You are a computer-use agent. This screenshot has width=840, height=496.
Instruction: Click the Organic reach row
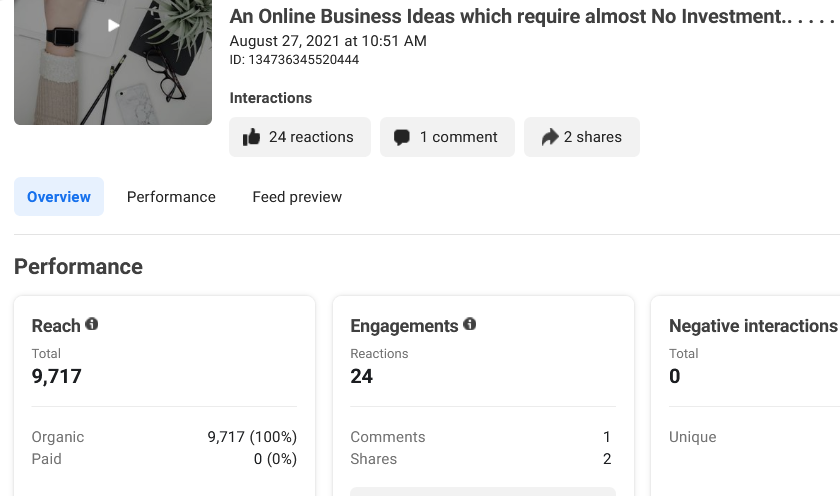164,437
